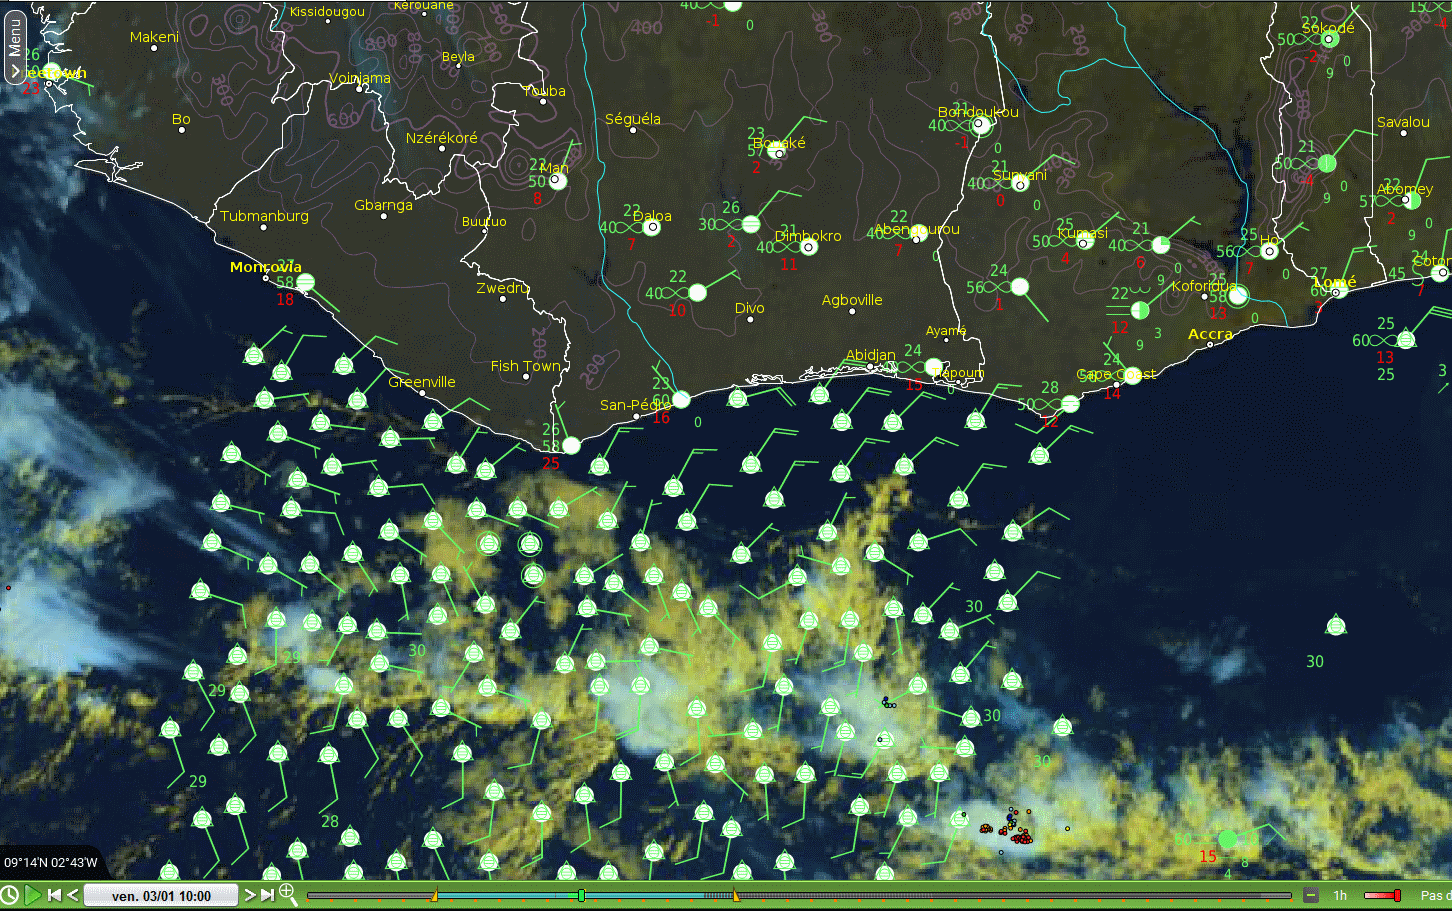Start animation with the play button

click(33, 895)
